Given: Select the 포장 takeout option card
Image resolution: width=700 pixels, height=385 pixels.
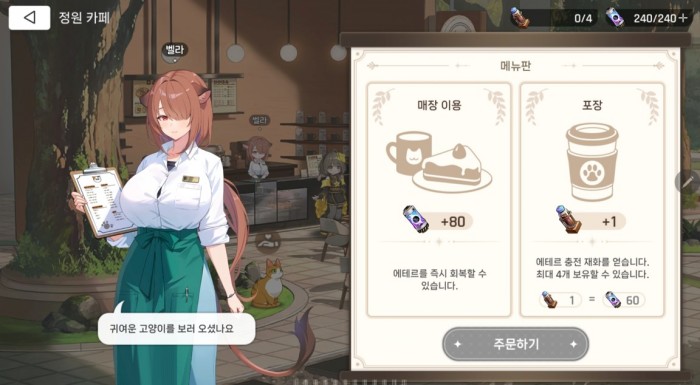Looking at the screenshot, I should coord(592,199).
